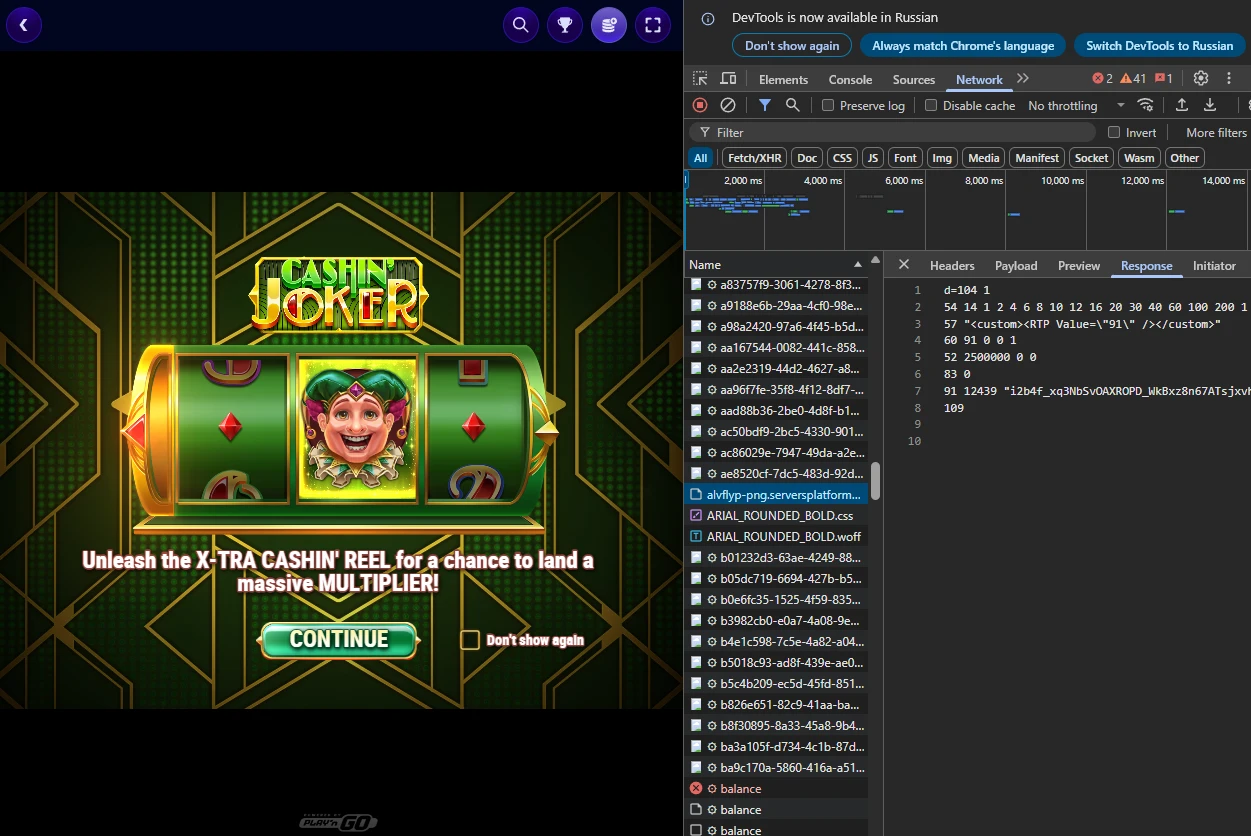Select the ARIAL_ROUNDED_BOLD.css request
1251x836 pixels.
point(777,516)
